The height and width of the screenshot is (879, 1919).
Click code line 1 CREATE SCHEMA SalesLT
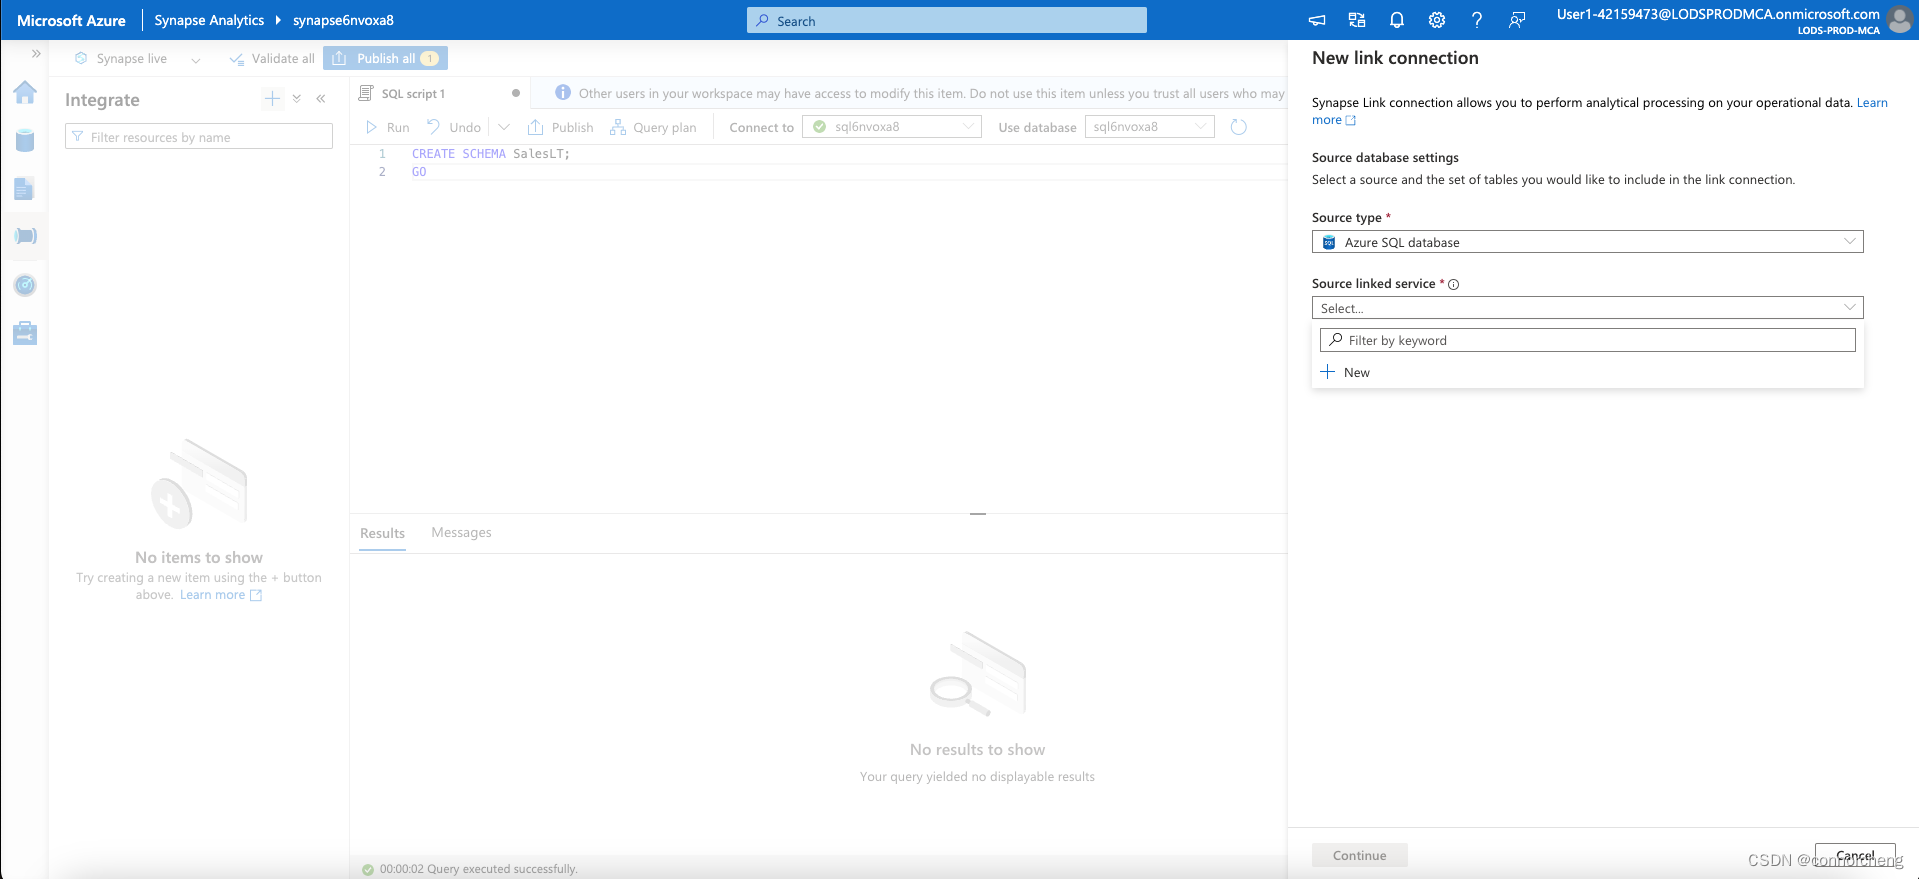[490, 154]
